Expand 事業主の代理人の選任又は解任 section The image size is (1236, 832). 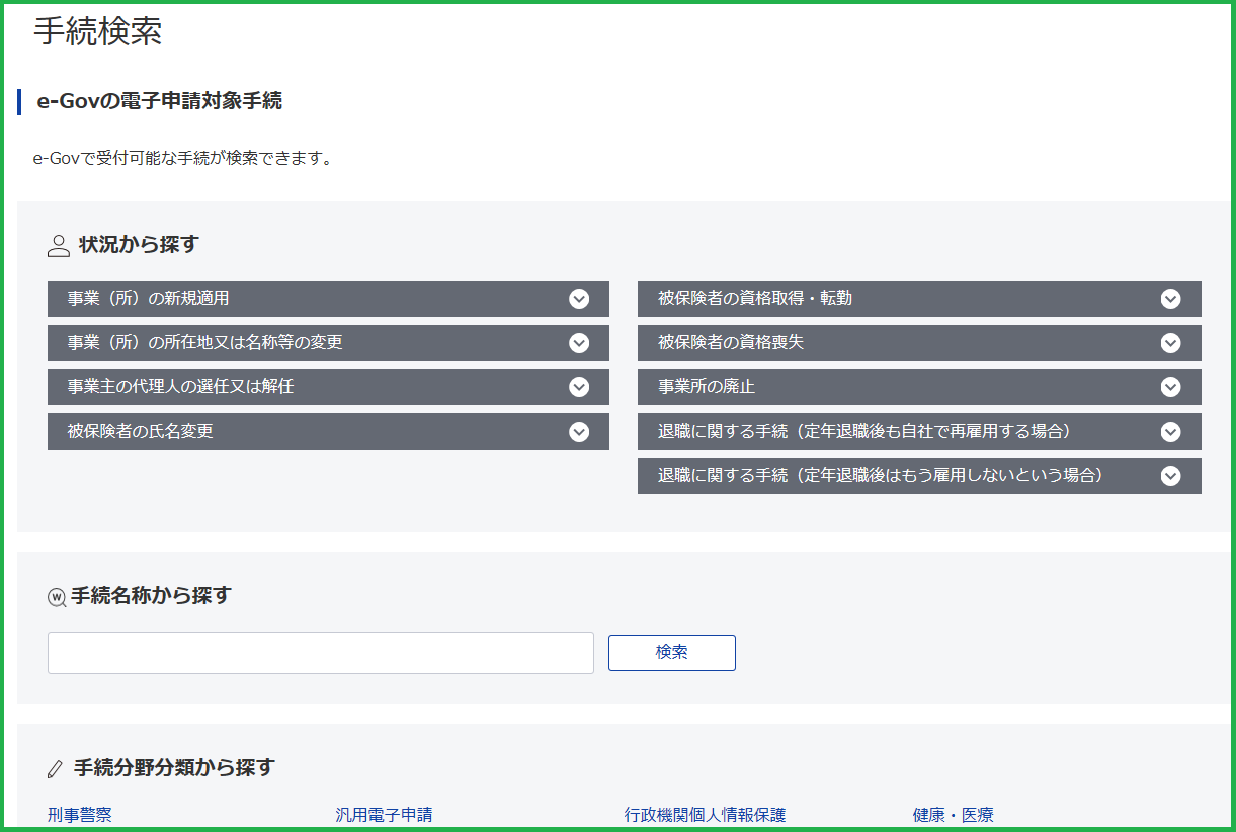(328, 387)
